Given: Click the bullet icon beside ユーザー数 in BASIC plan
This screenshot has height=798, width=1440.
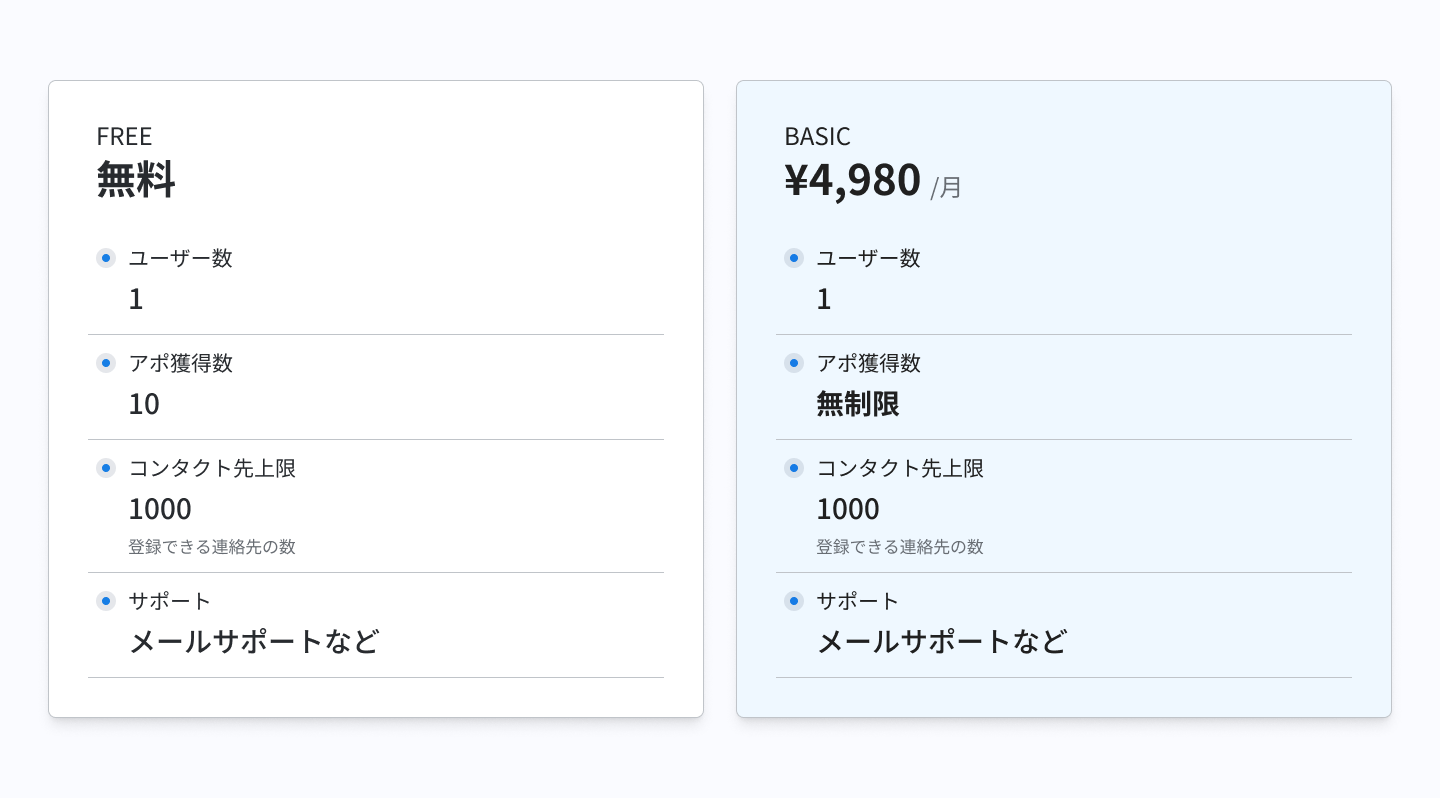Looking at the screenshot, I should click(x=794, y=258).
